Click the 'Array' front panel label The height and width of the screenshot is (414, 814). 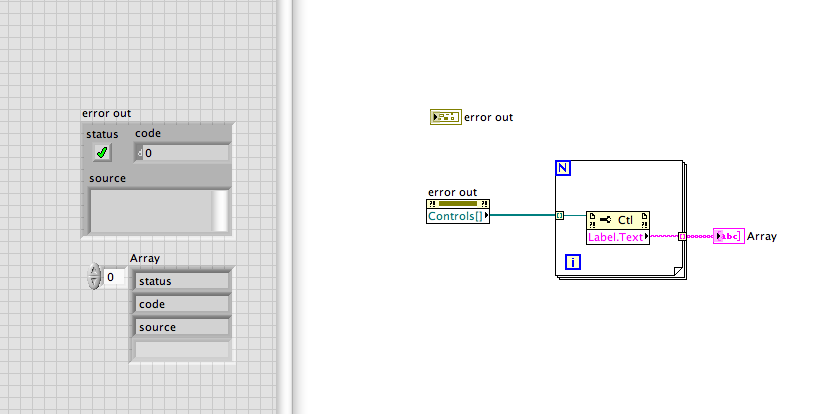pyautogui.click(x=145, y=258)
